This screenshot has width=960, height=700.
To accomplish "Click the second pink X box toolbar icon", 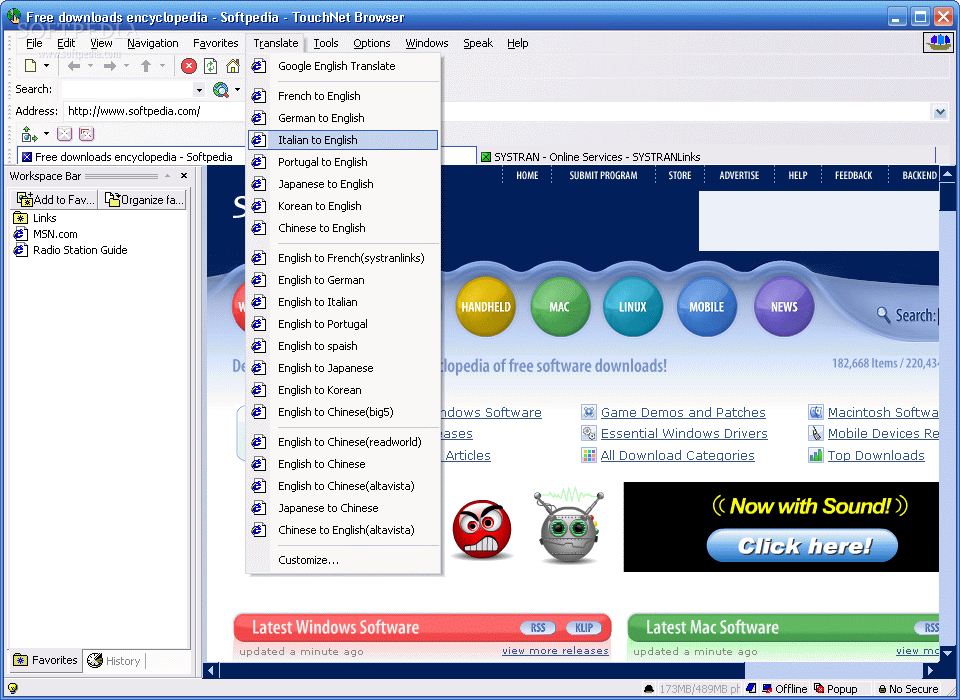I will (86, 134).
